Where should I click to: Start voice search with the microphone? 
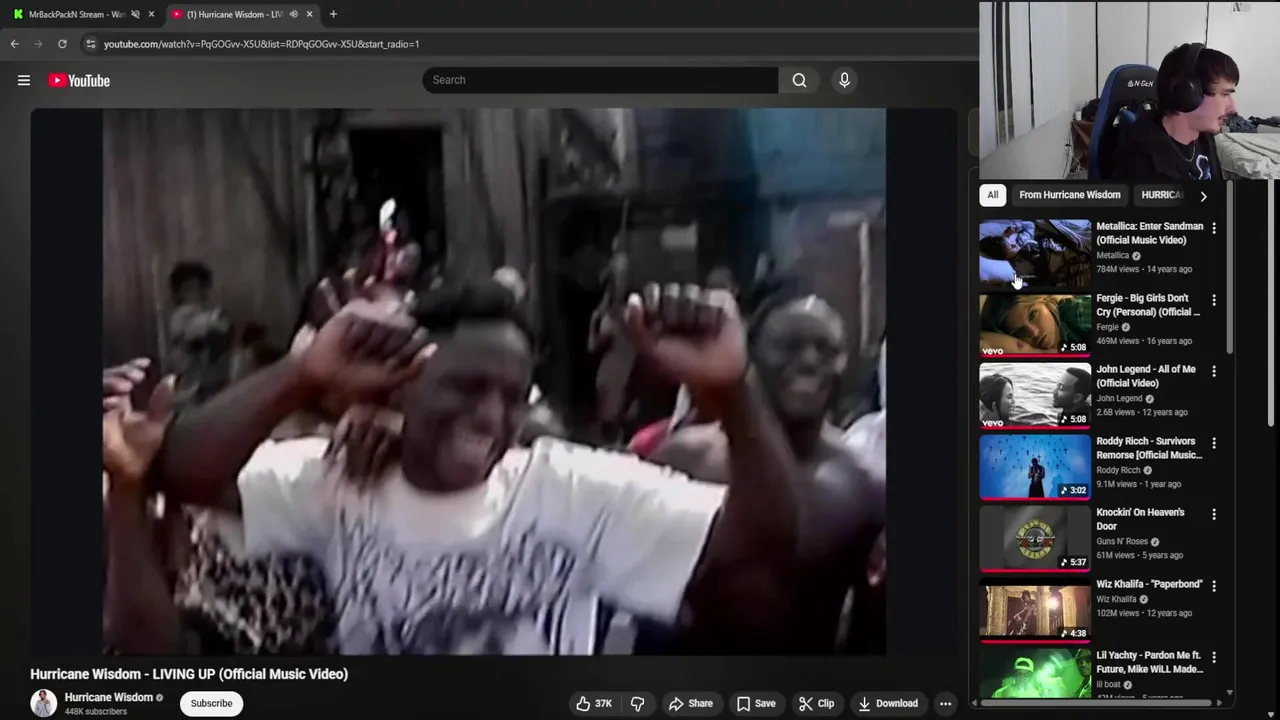point(844,80)
